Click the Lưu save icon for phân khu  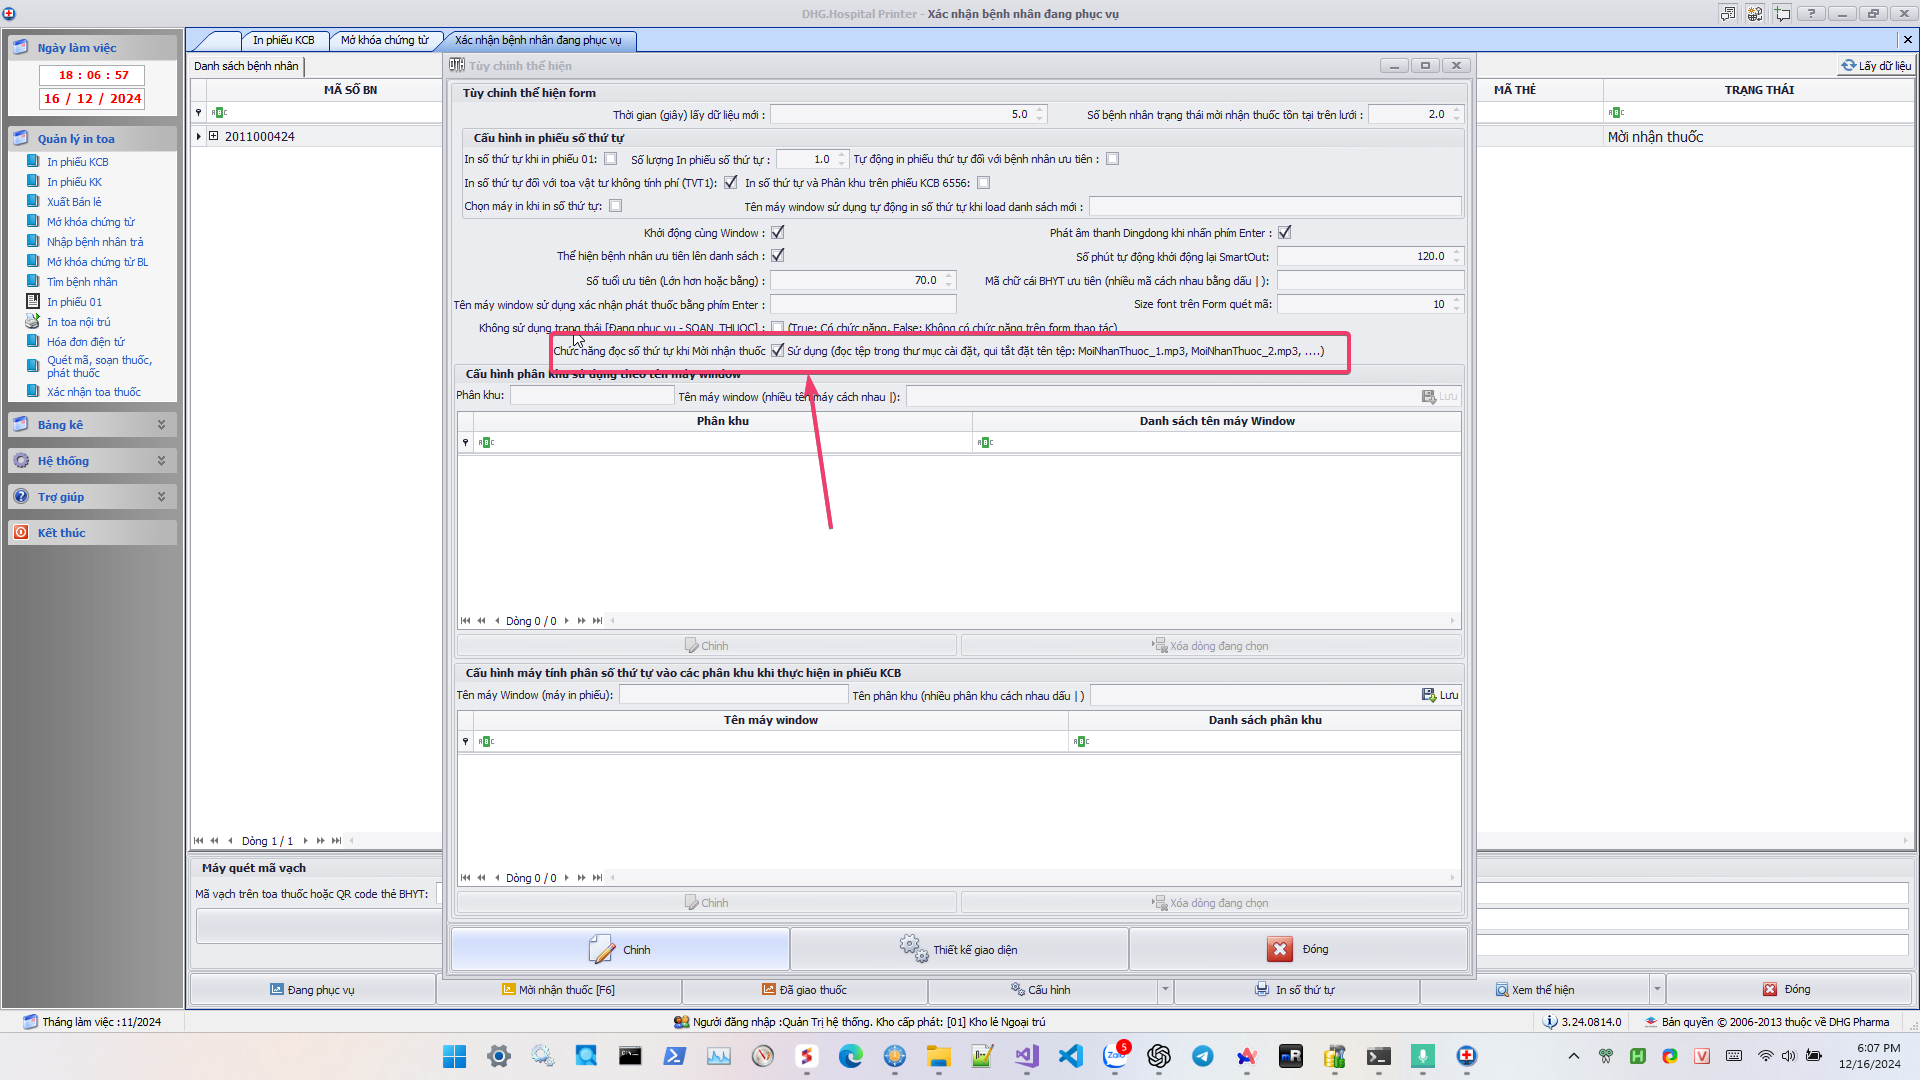click(1428, 396)
